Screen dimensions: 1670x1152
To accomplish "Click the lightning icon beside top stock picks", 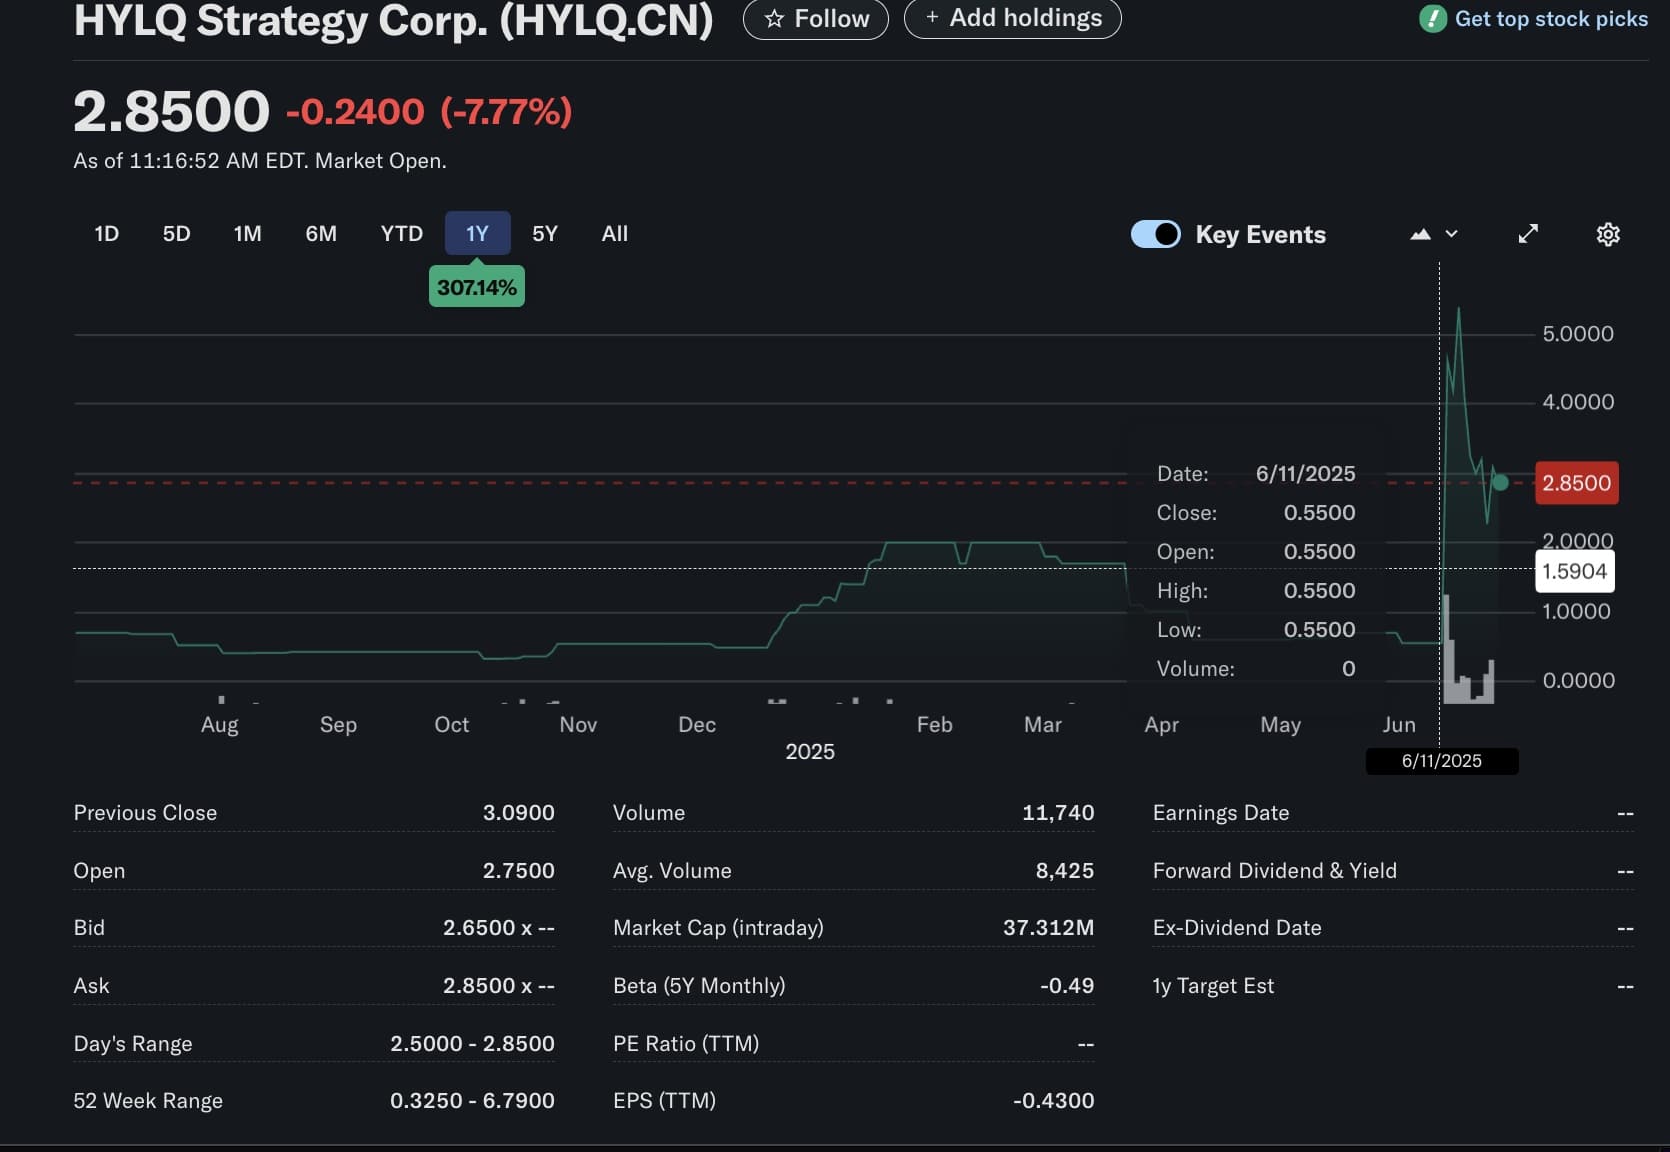I will [x=1431, y=19].
